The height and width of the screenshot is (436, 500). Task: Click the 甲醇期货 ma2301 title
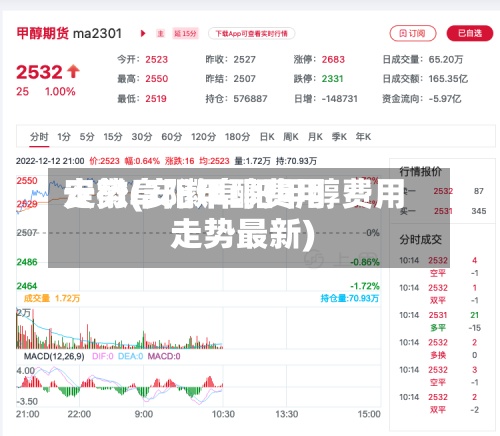[69, 33]
